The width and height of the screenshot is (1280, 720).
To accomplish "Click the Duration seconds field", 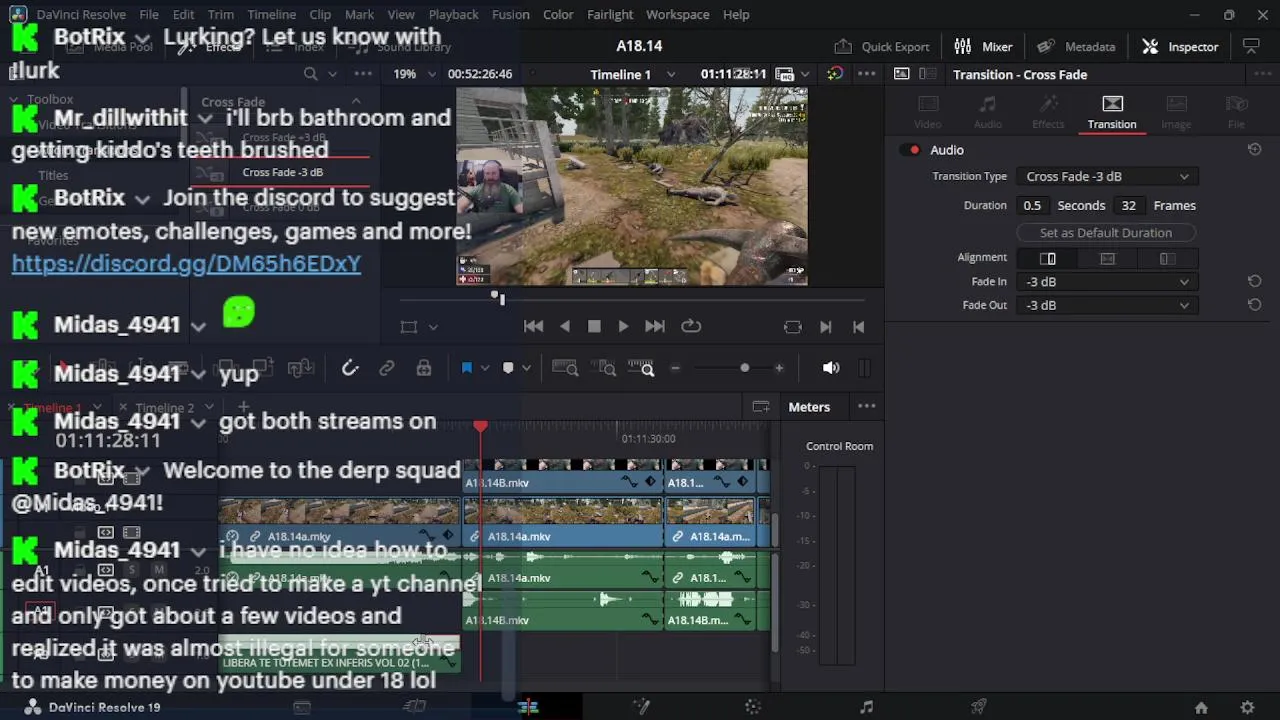I will (1032, 205).
